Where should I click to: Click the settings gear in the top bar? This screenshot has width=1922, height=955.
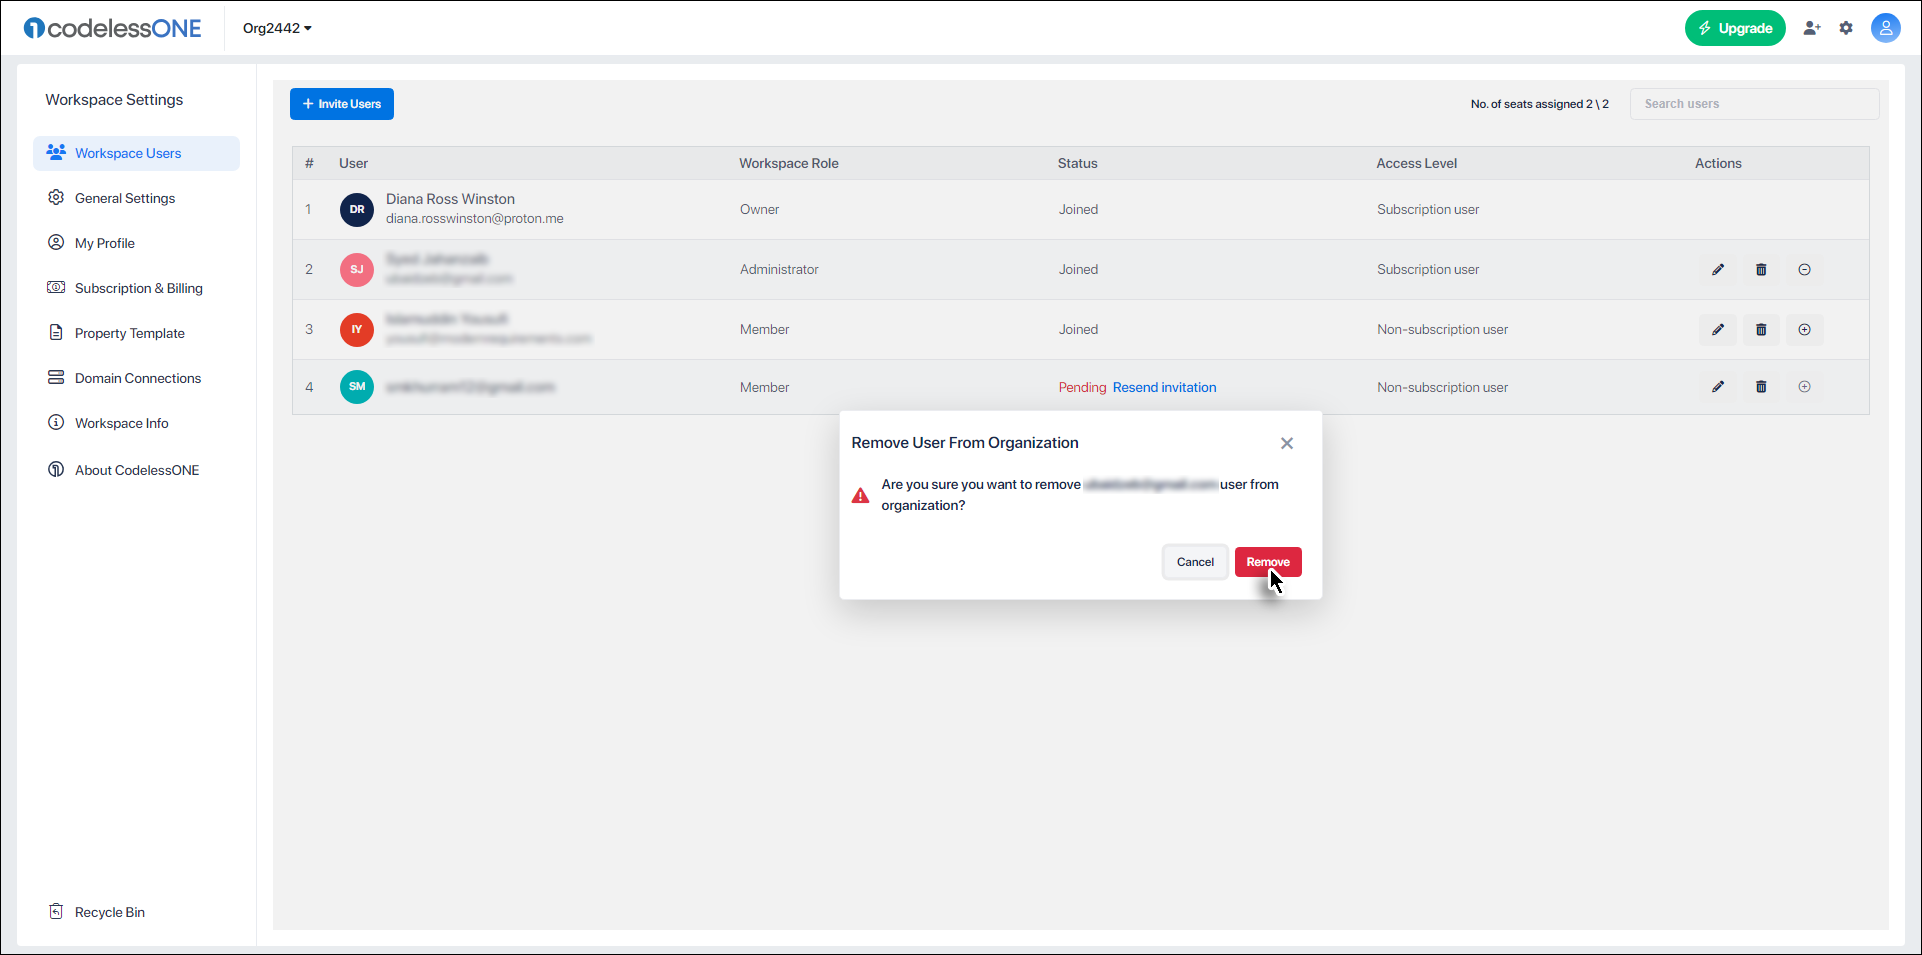(1847, 28)
